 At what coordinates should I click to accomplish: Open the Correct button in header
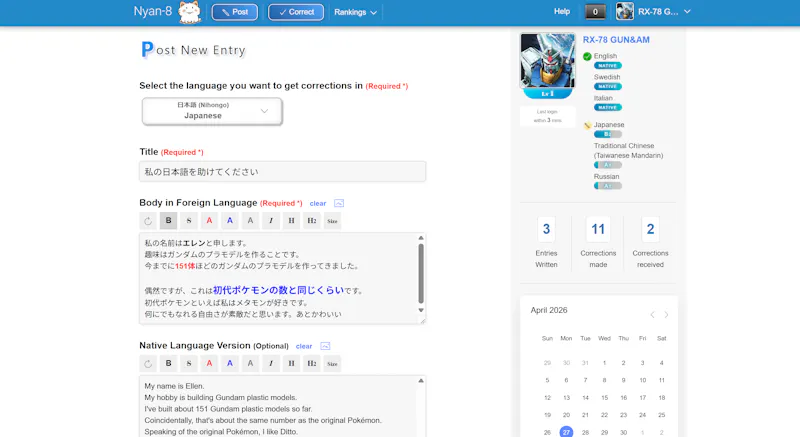[x=296, y=12]
